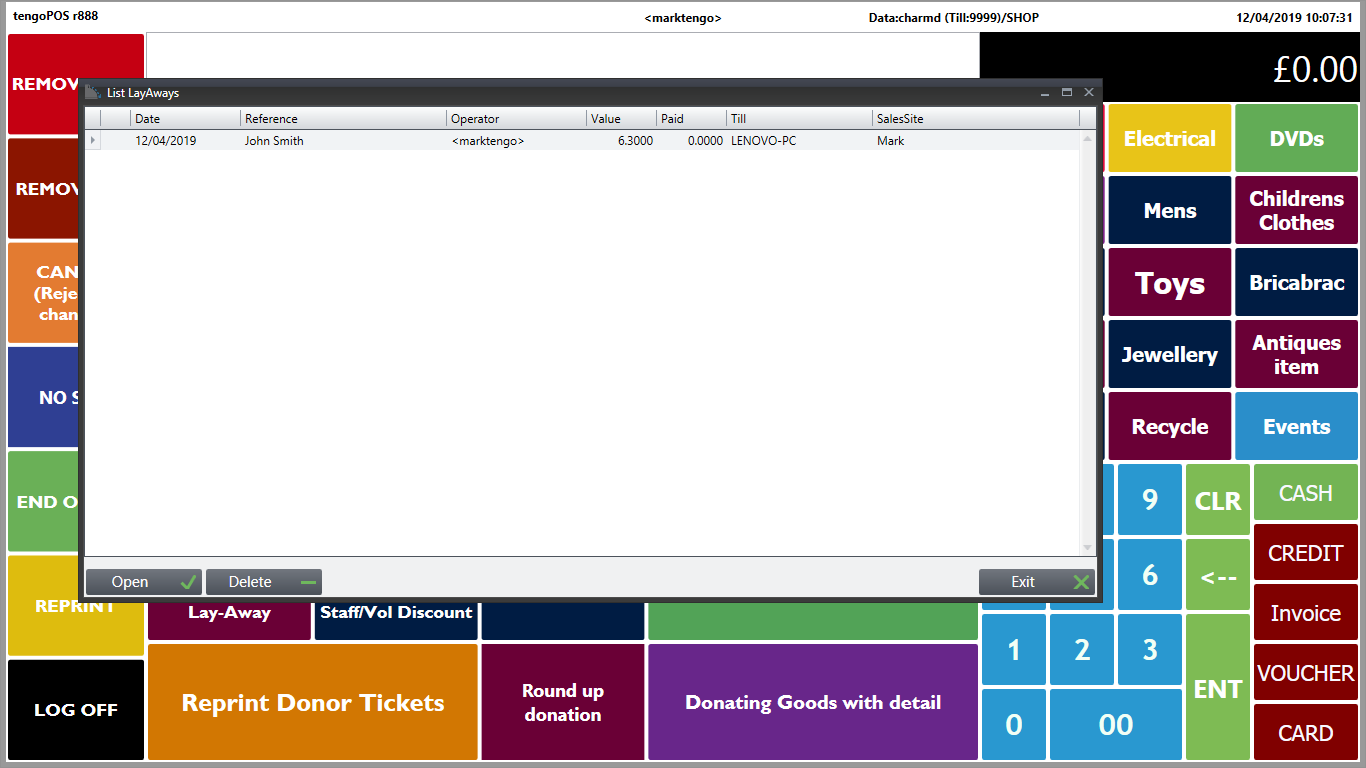Sort by the Value column header
Screen dimensions: 1366x768
pyautogui.click(x=621, y=119)
